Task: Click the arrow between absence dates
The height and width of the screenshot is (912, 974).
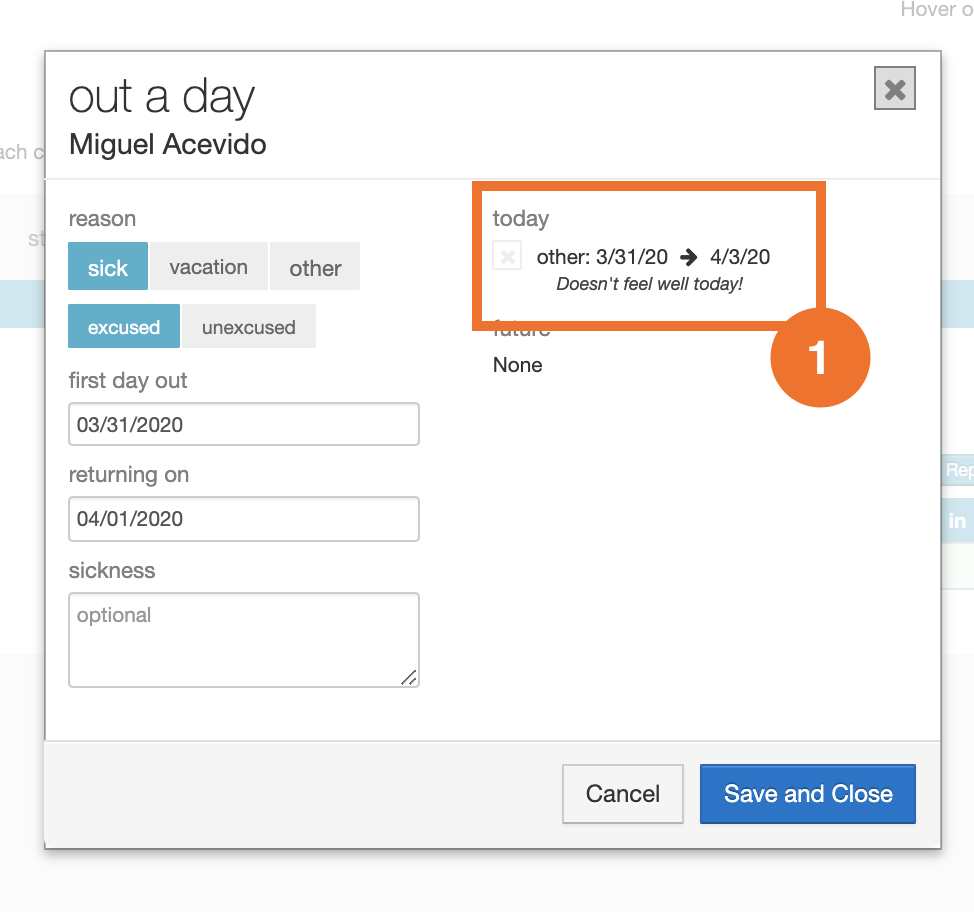Action: [688, 257]
